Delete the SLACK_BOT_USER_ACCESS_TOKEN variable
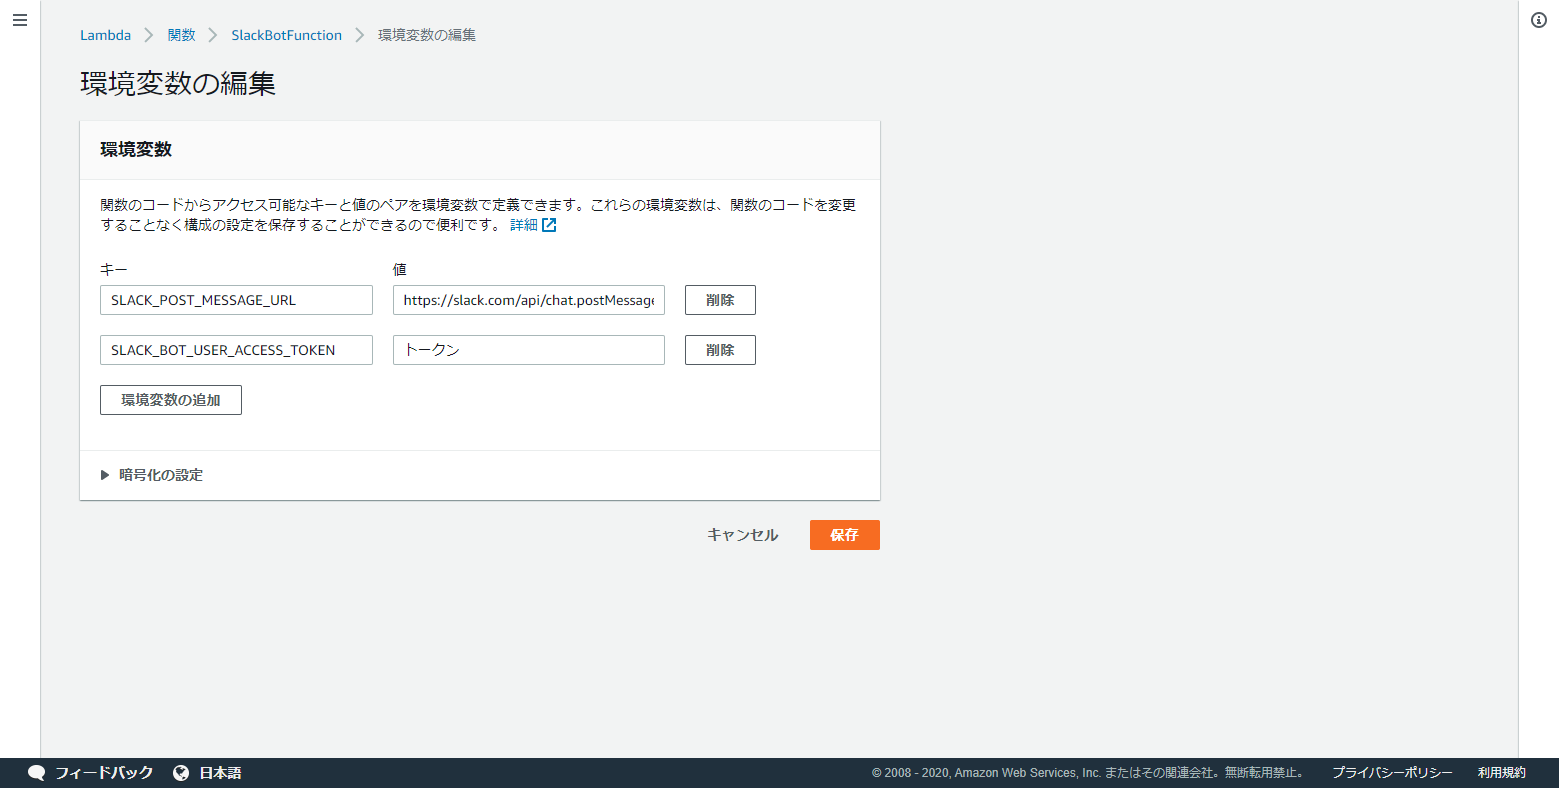This screenshot has height=788, width=1559. pos(720,350)
